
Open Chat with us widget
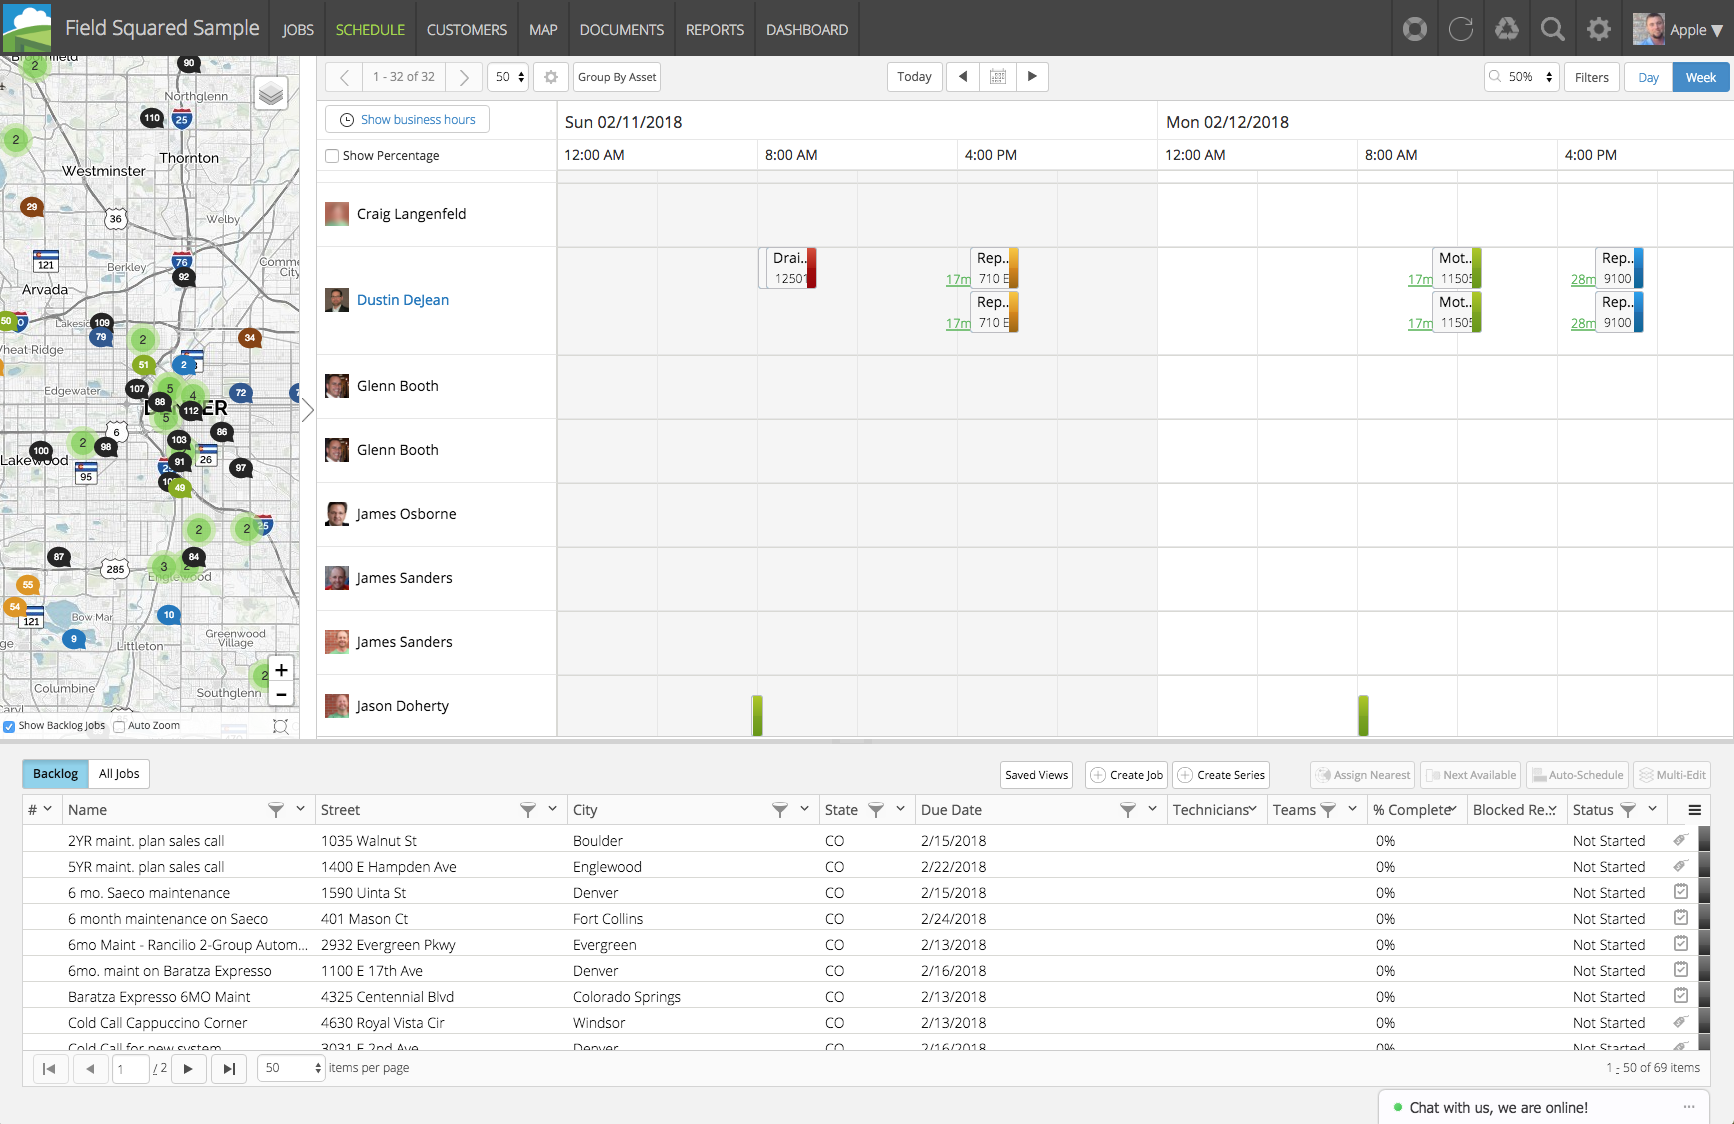click(1543, 1108)
